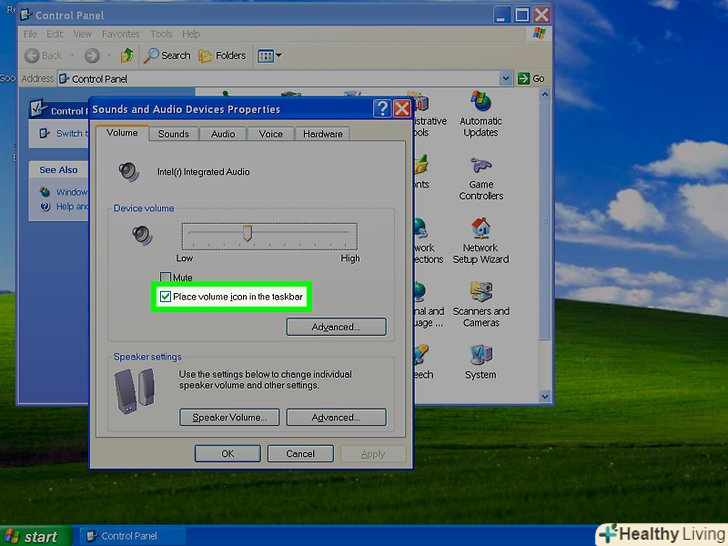Select the Volume tab
This screenshot has width=728, height=546.
pos(122,133)
